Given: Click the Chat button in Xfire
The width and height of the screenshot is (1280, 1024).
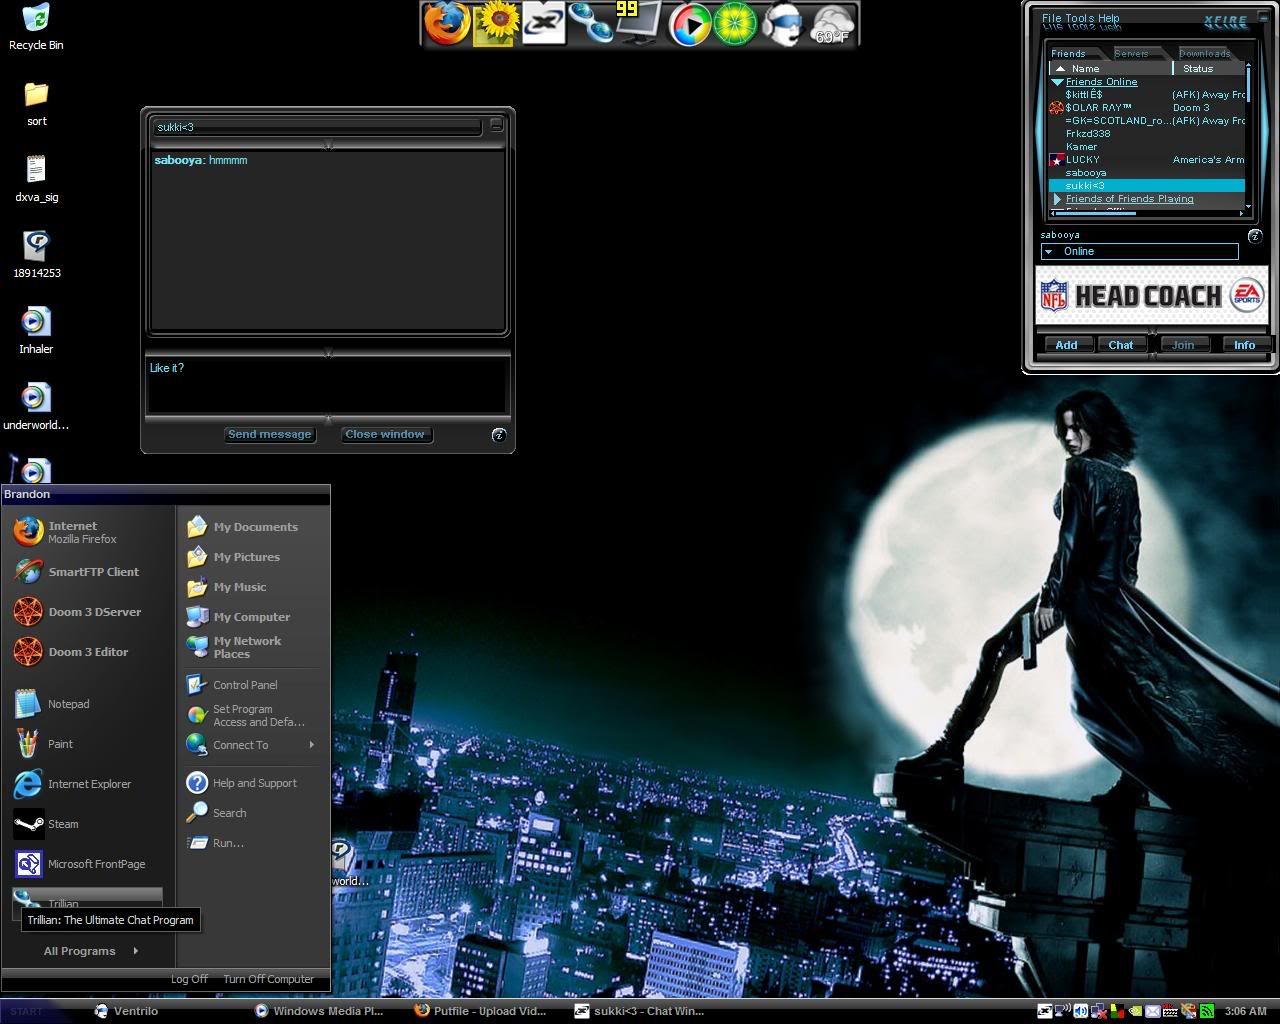Looking at the screenshot, I should coord(1121,345).
